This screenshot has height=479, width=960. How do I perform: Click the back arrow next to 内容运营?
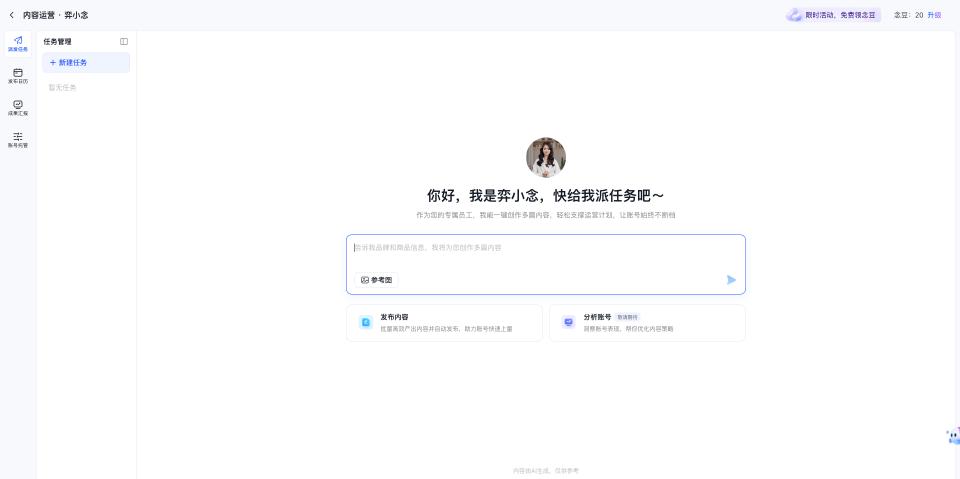[11, 15]
